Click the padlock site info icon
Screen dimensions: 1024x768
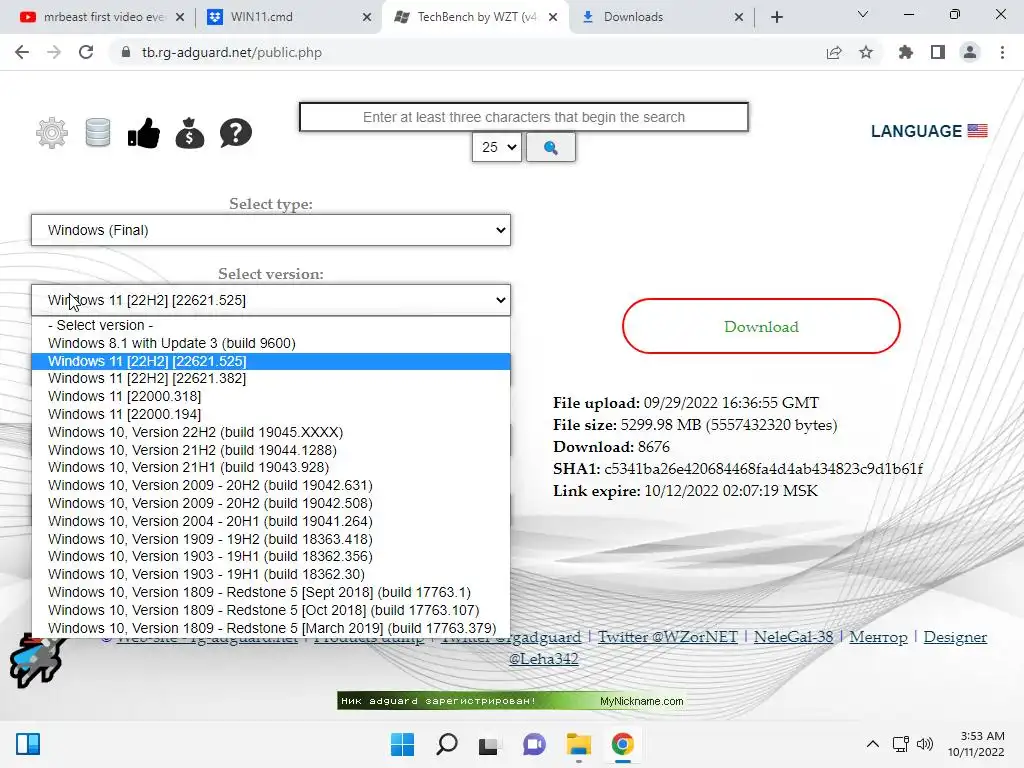point(126,52)
